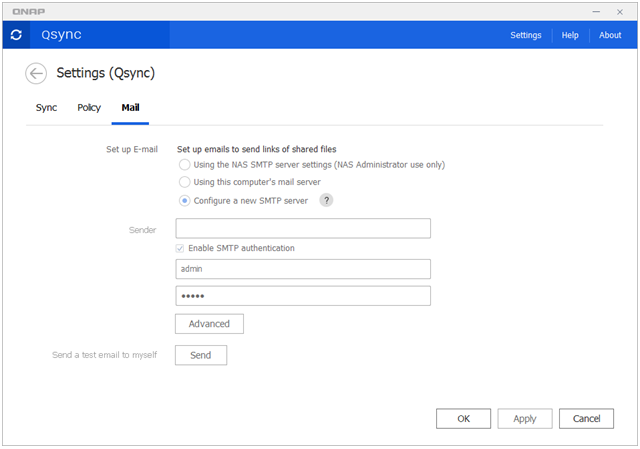Viewport: 640px width, 449px height.
Task: Select Using this computer's mail server
Action: 184,182
